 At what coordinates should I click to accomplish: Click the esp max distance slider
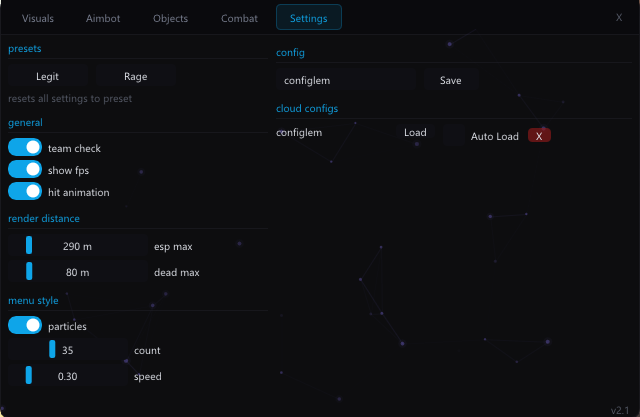tap(77, 246)
